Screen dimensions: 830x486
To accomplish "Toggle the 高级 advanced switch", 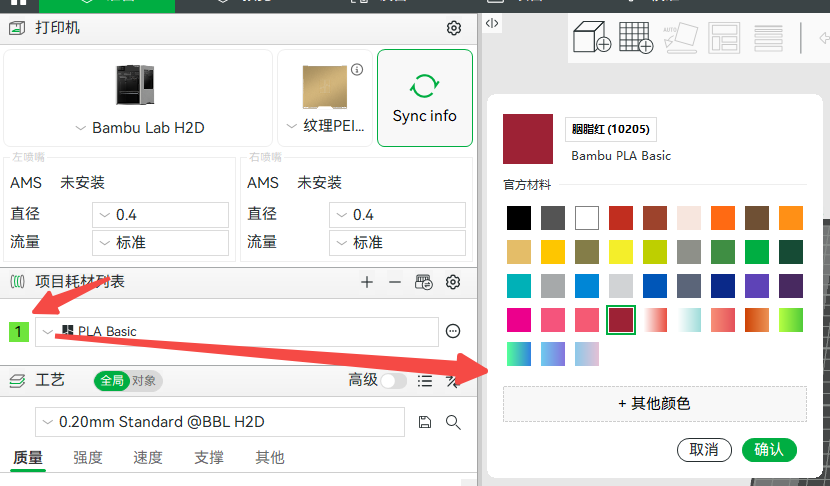I will click(x=393, y=381).
